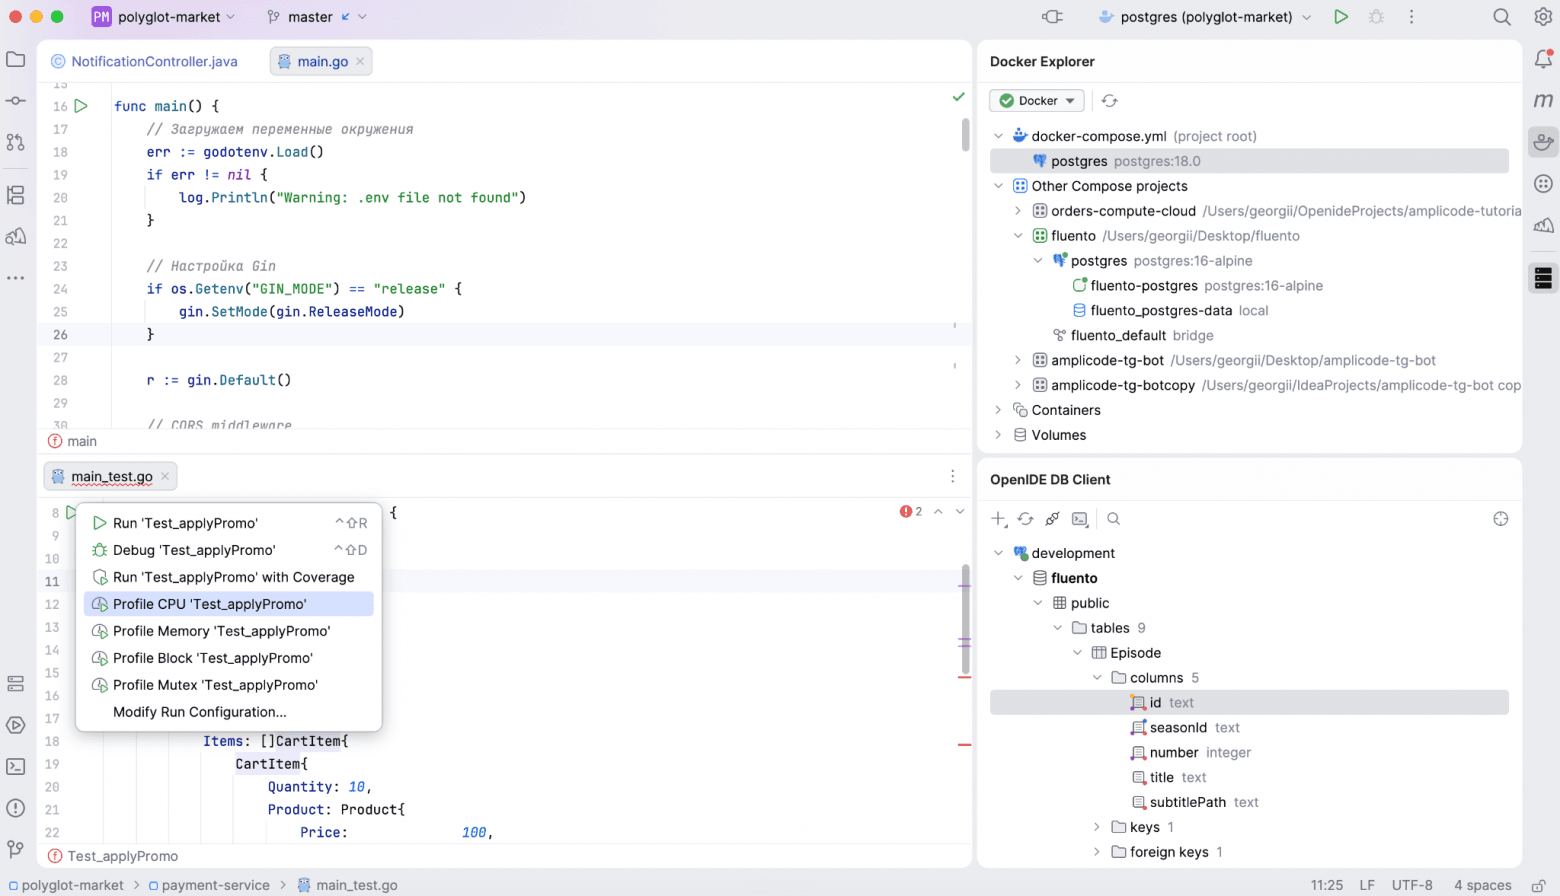Open the Git tool window icon
Viewport: 1560px width, 896px height.
tap(16, 849)
